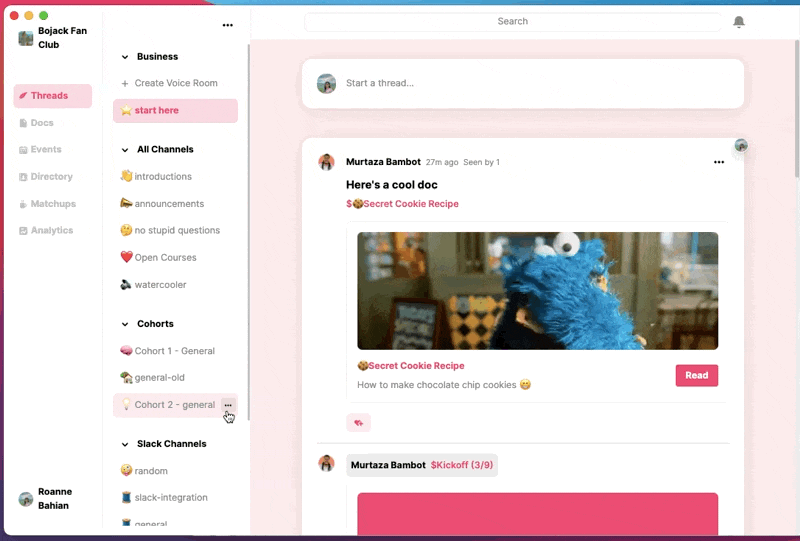800x541 pixels.
Task: Open the options menu beside Cohort 2 - general
Action: (228, 405)
